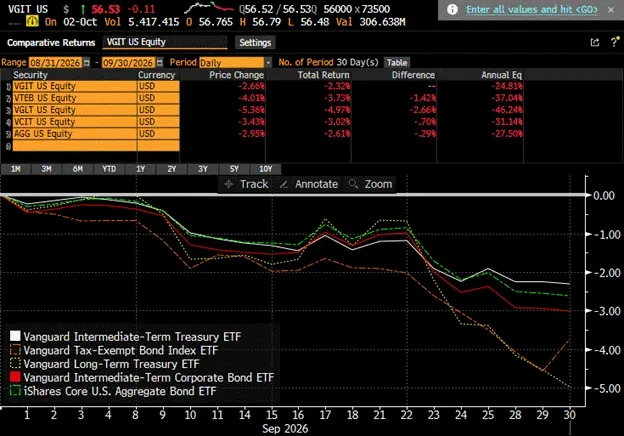Activate the Annotate pencil tool

point(309,184)
